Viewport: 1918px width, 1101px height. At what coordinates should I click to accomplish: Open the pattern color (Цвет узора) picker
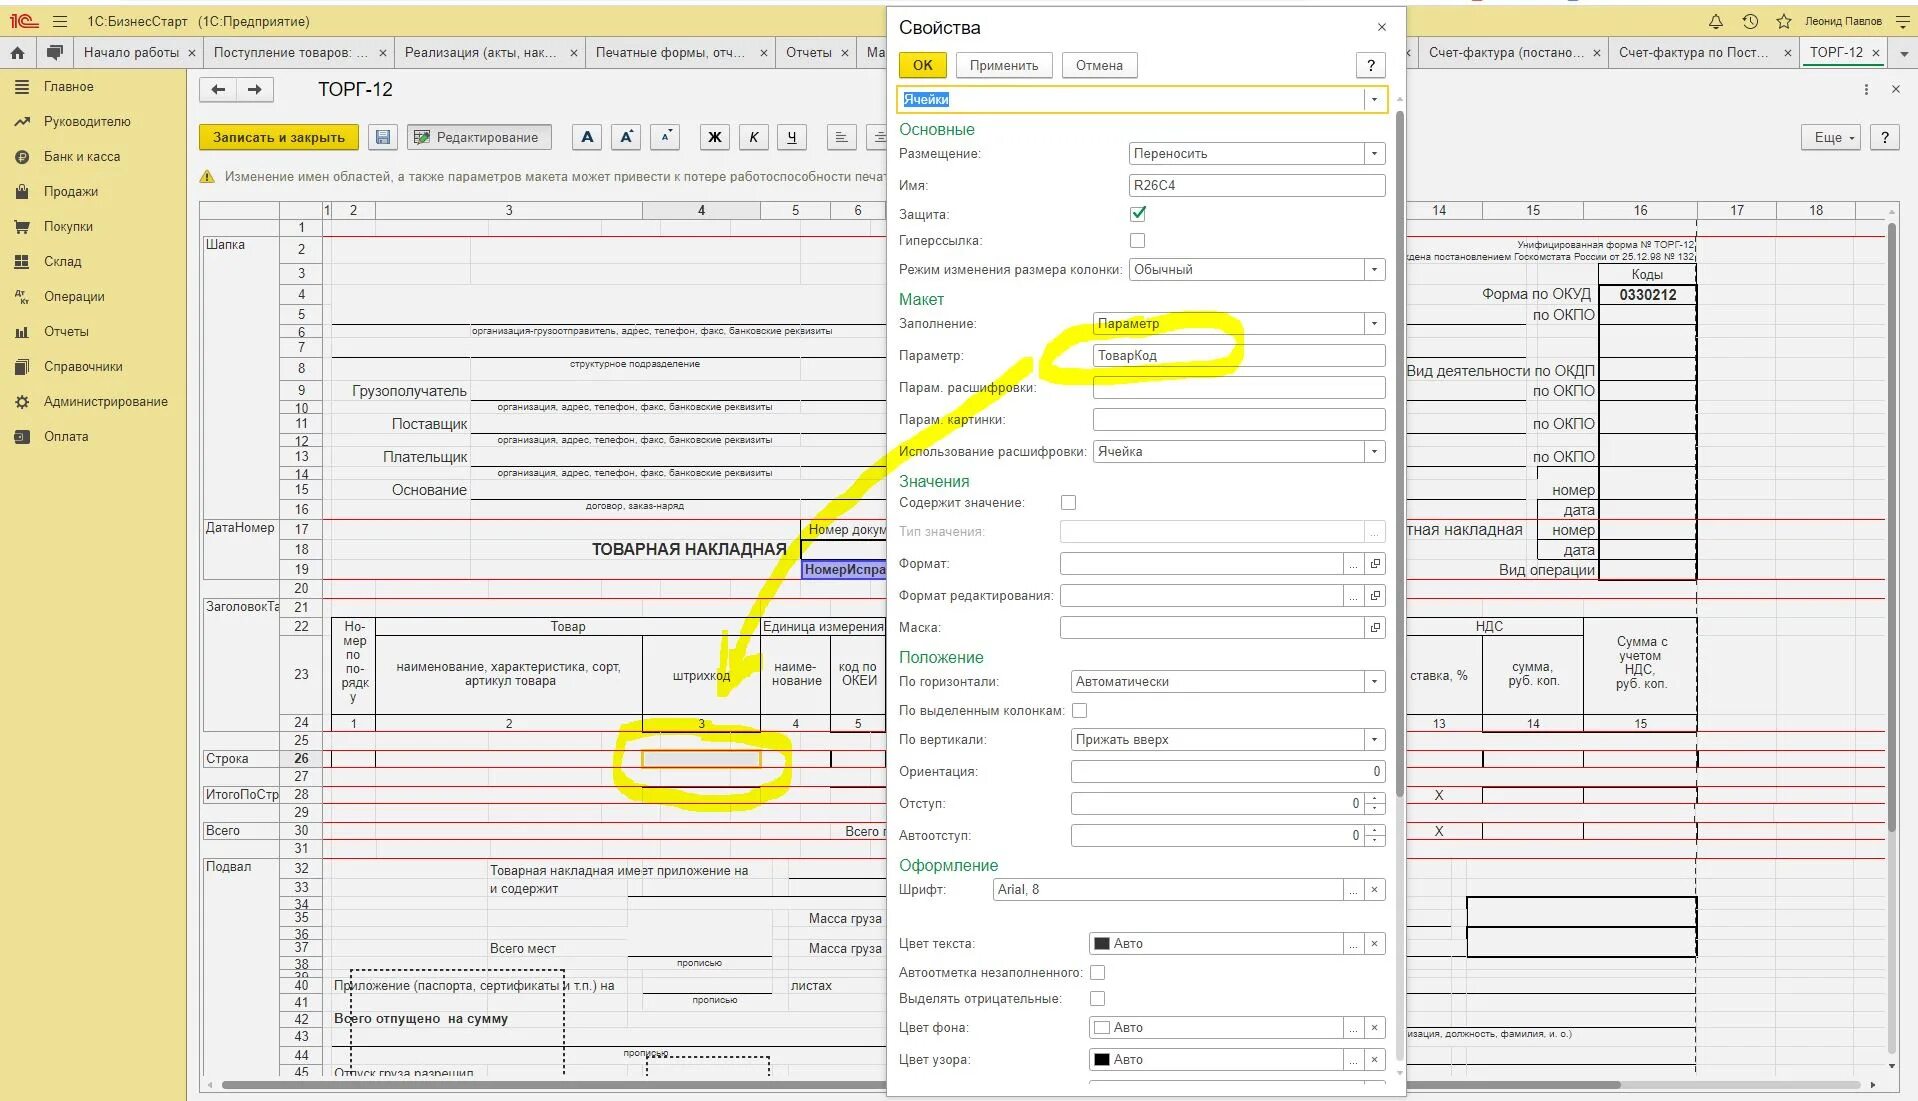coord(1353,1060)
